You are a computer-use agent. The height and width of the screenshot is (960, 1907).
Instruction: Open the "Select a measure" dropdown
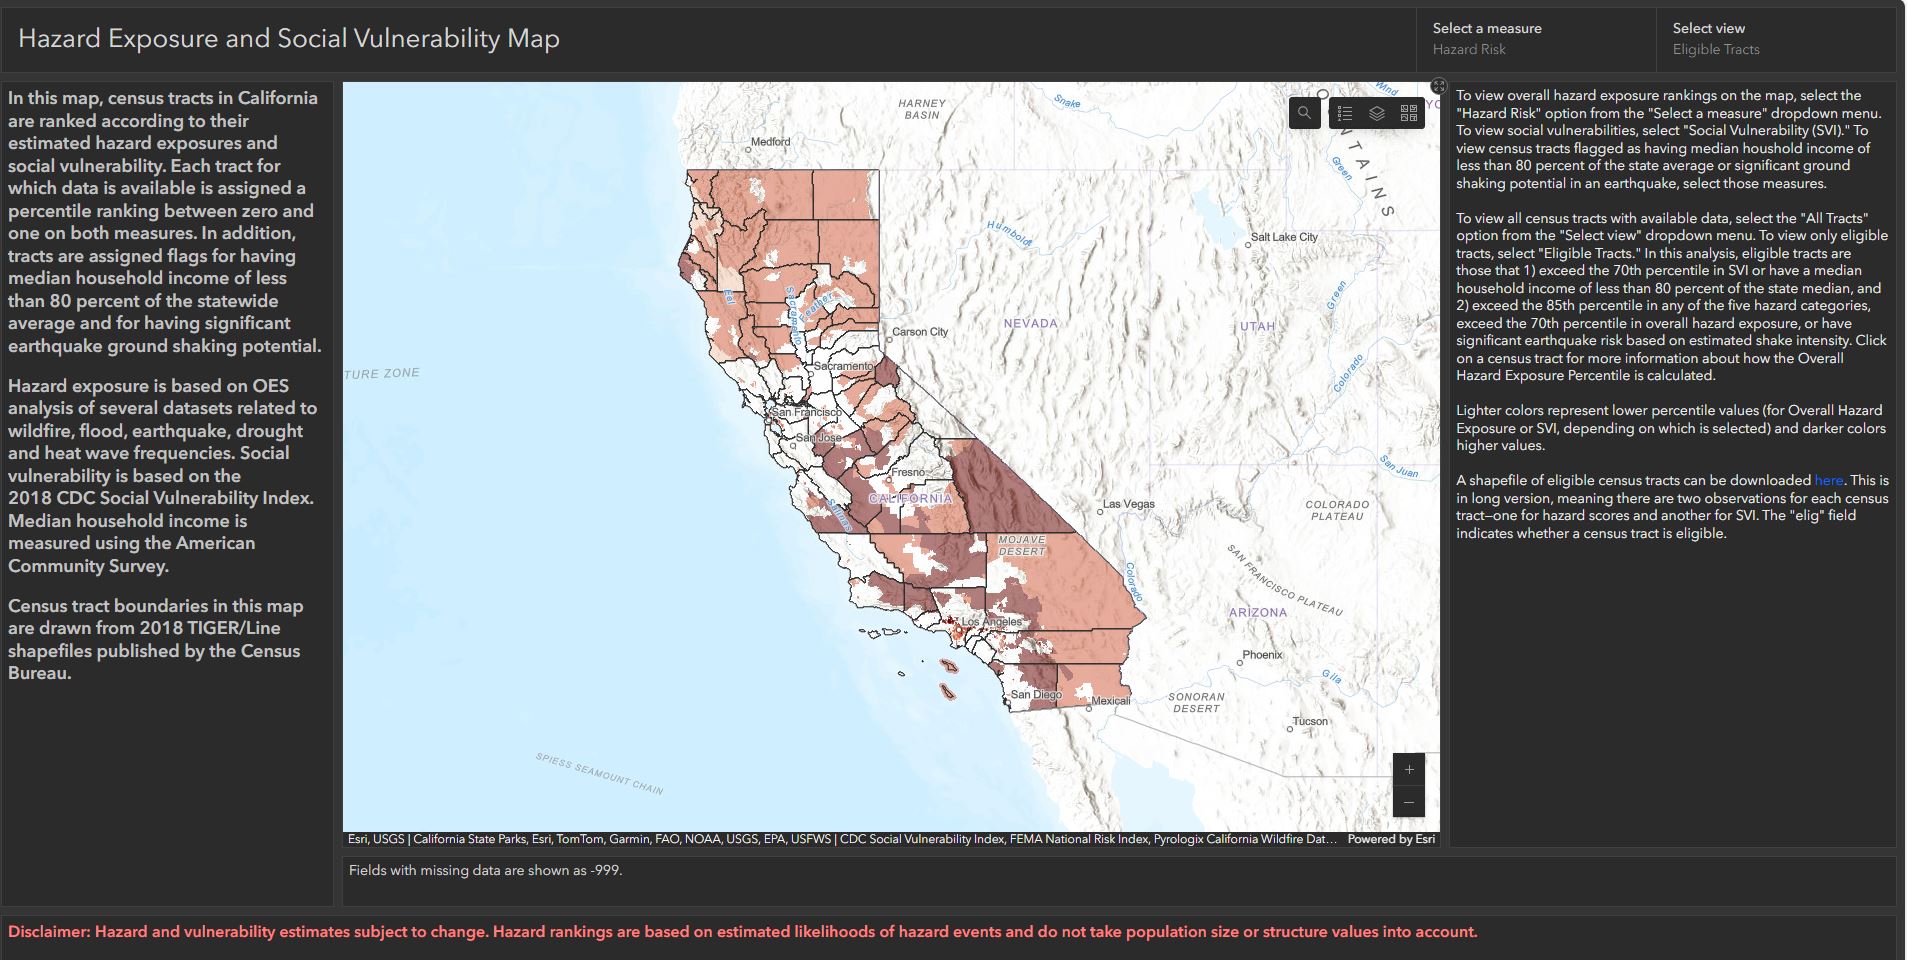click(x=1535, y=39)
